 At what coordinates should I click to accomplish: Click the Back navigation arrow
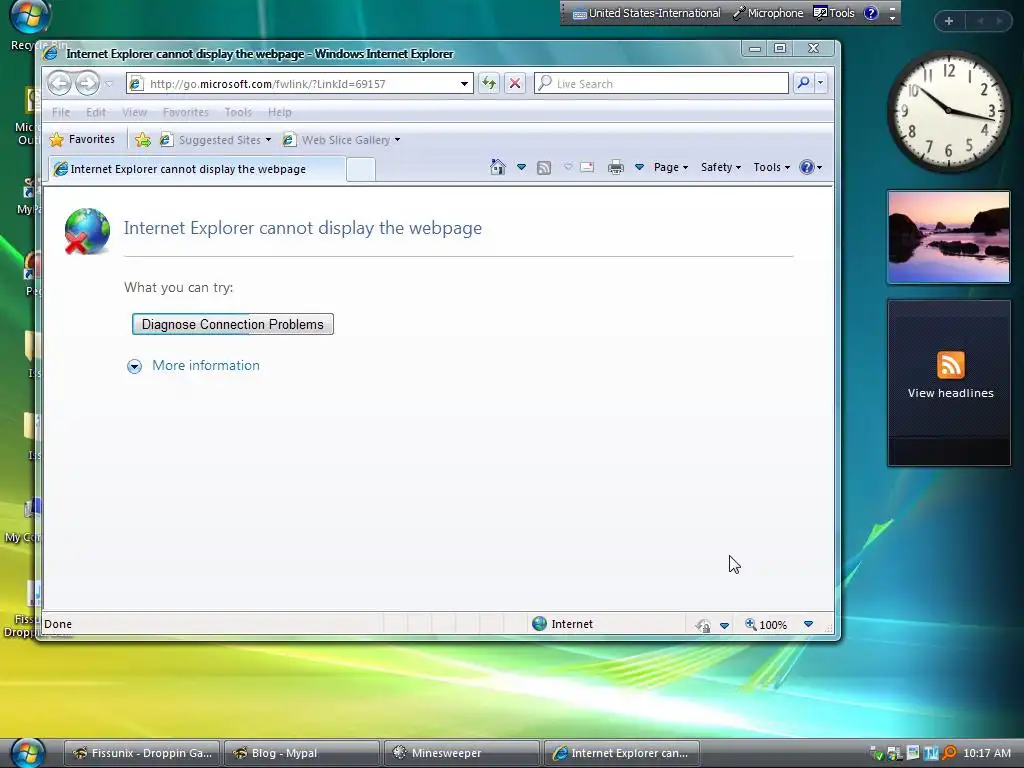[59, 83]
